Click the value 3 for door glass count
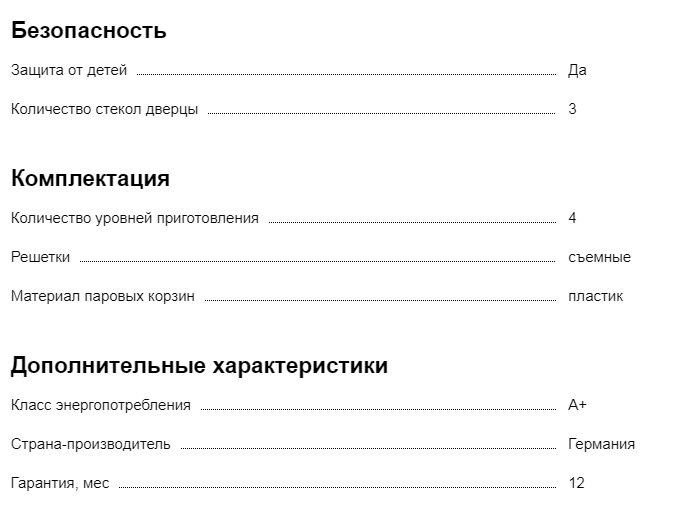 (572, 109)
